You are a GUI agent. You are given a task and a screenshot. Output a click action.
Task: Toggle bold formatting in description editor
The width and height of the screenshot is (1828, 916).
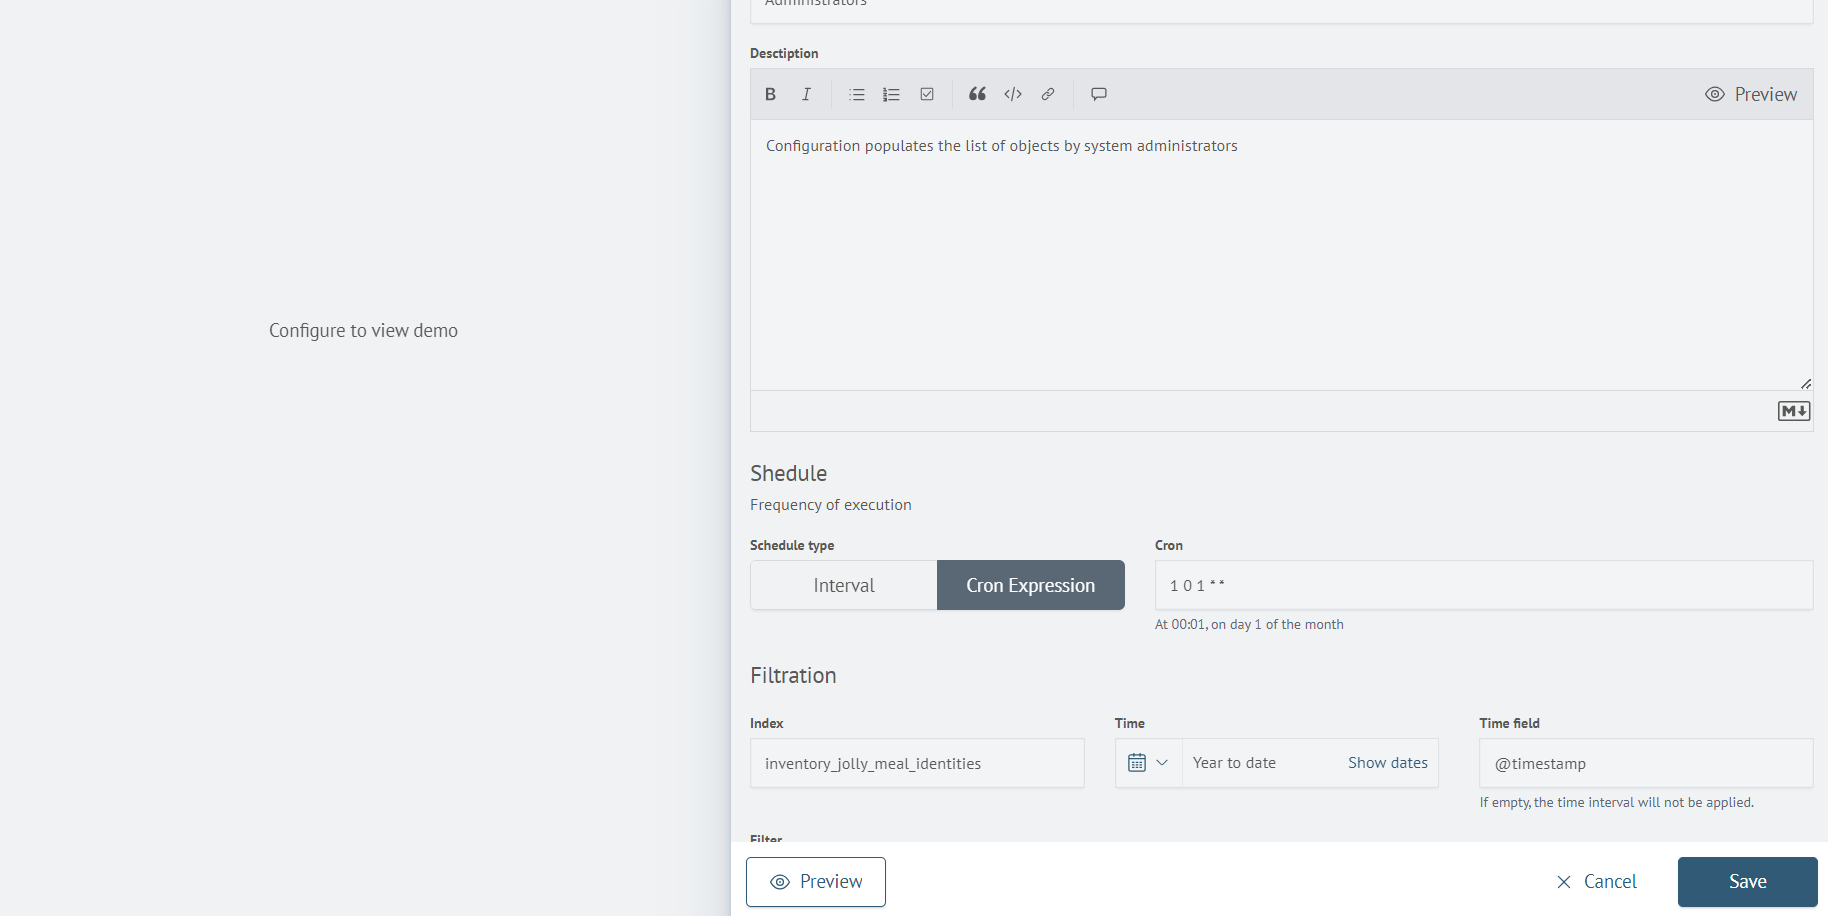(x=770, y=94)
